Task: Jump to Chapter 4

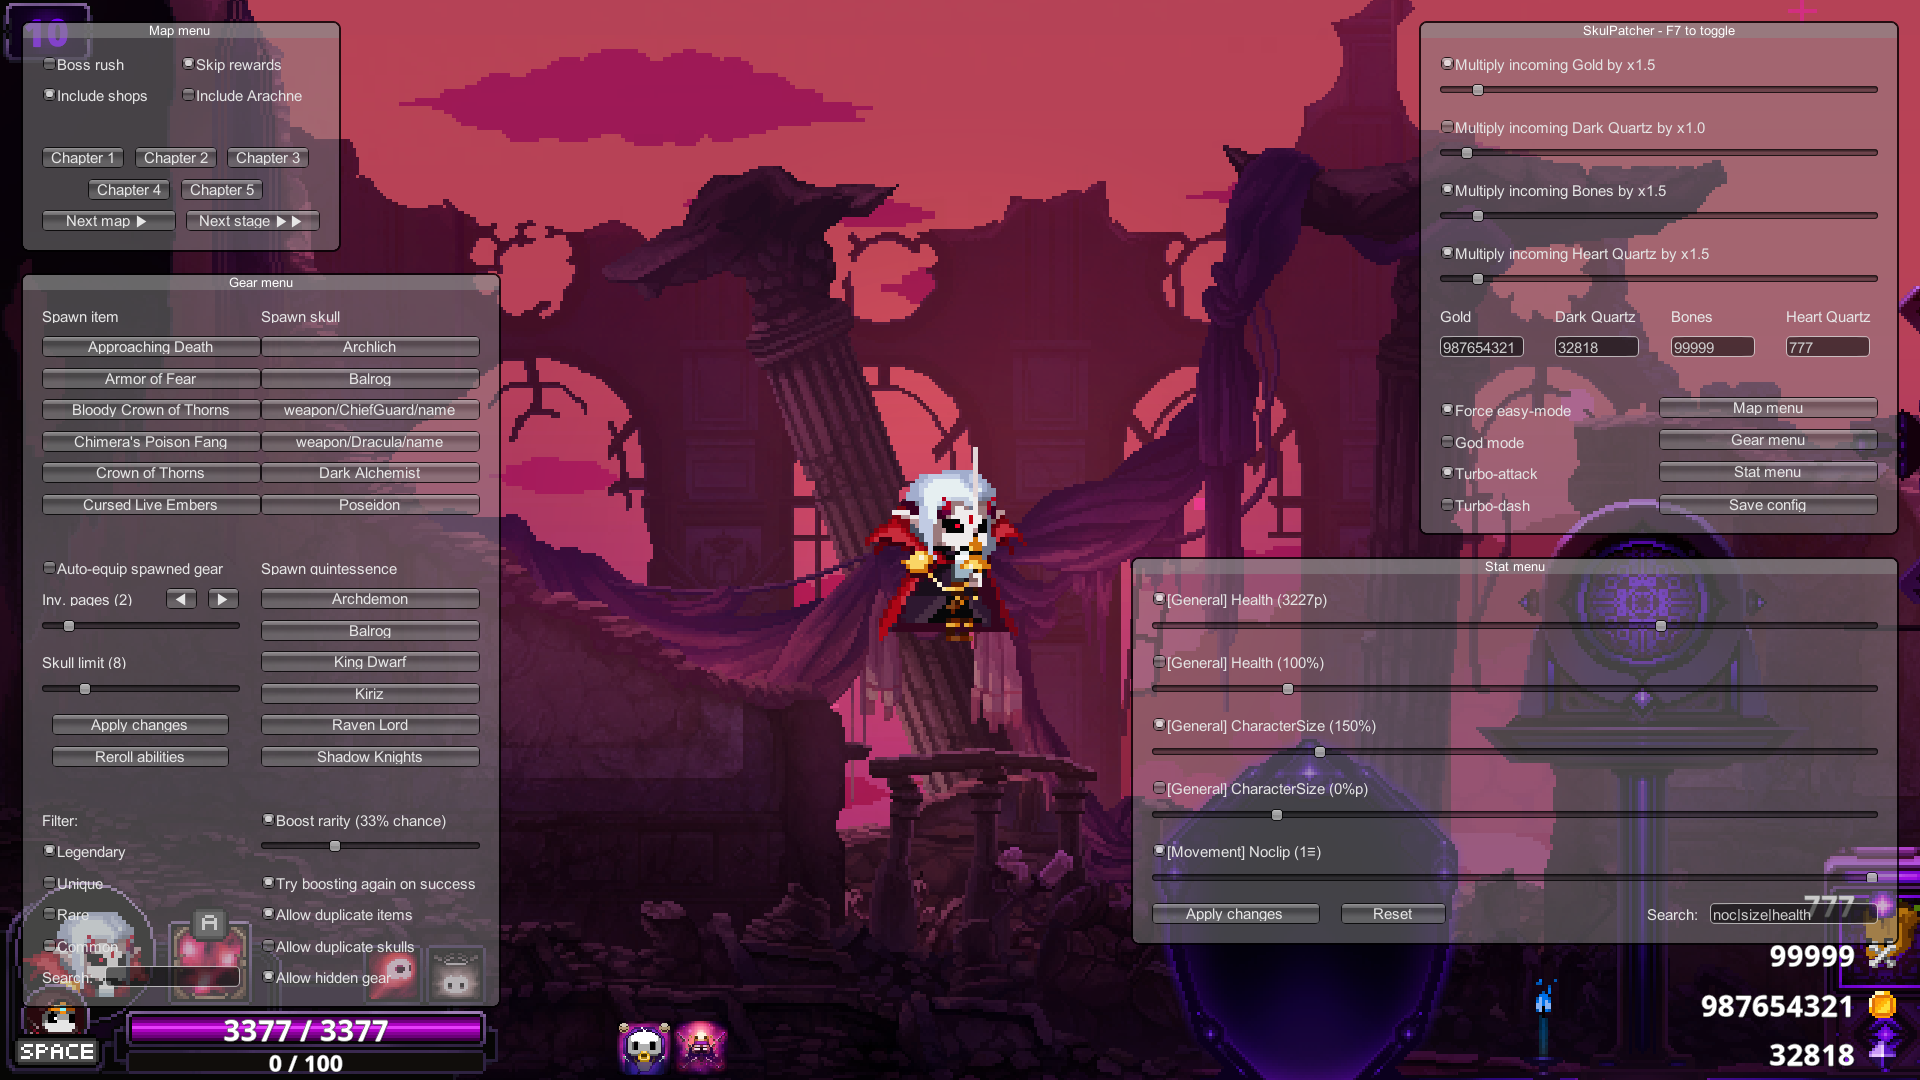Action: coord(129,190)
